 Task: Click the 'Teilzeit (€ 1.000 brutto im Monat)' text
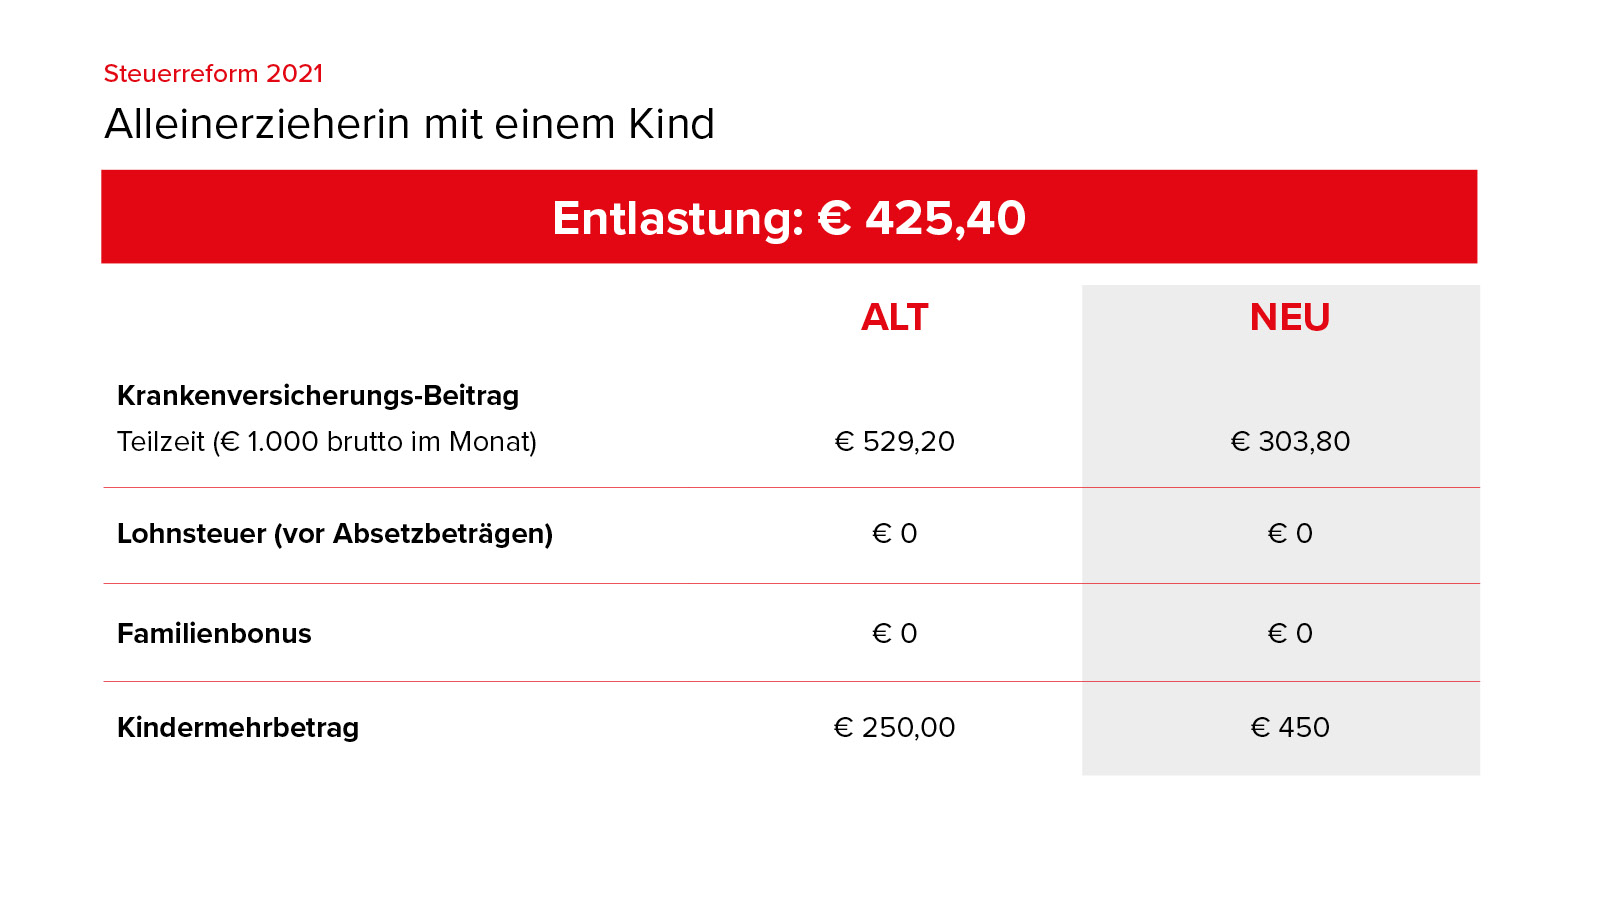point(327,442)
